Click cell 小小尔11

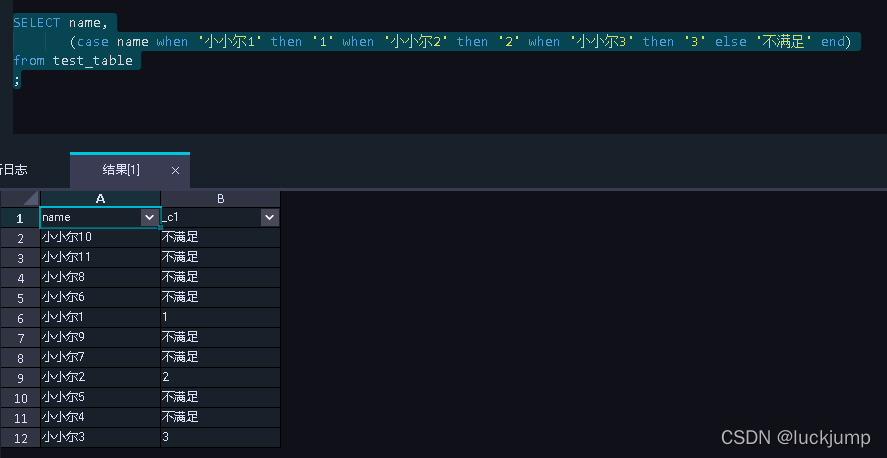coord(101,258)
